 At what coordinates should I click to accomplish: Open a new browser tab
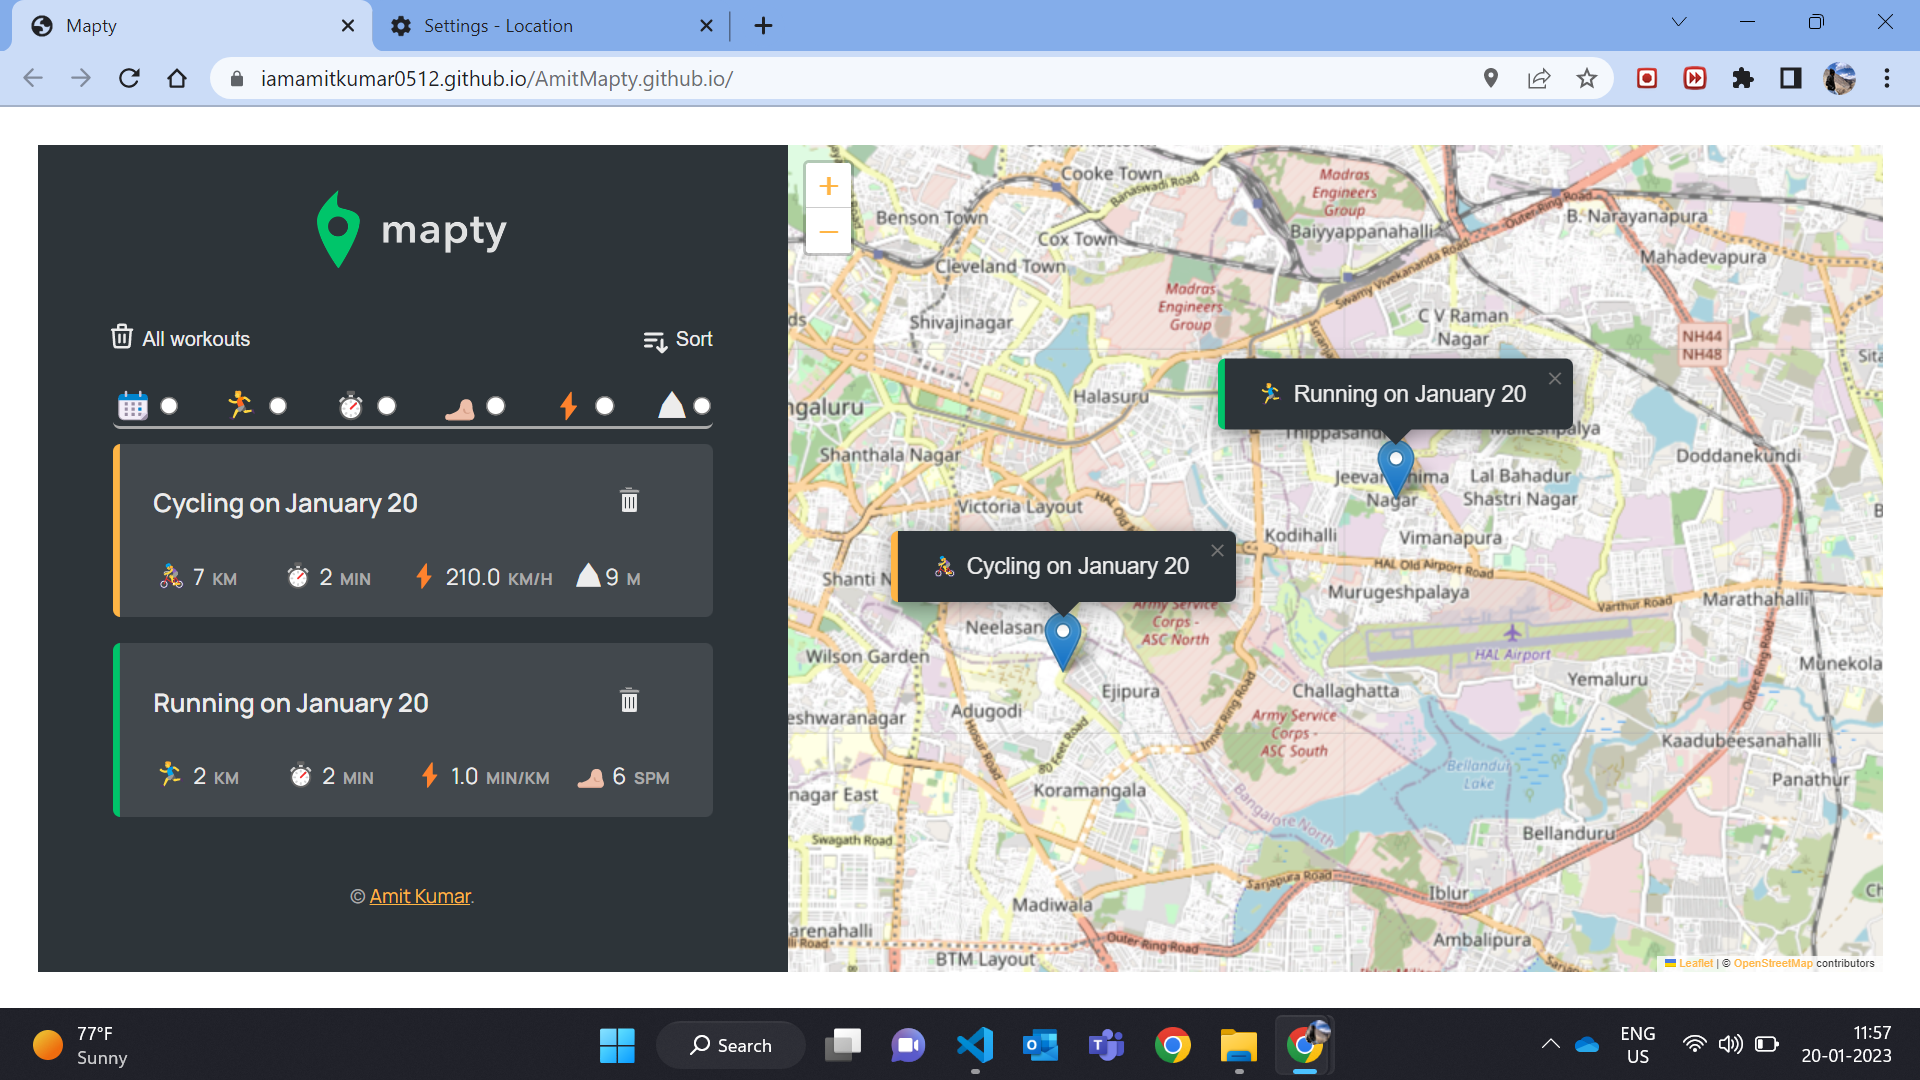pos(763,26)
